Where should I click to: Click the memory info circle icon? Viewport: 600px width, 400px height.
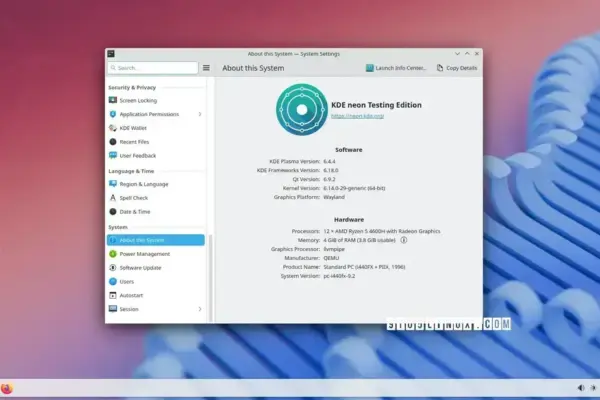pos(404,240)
